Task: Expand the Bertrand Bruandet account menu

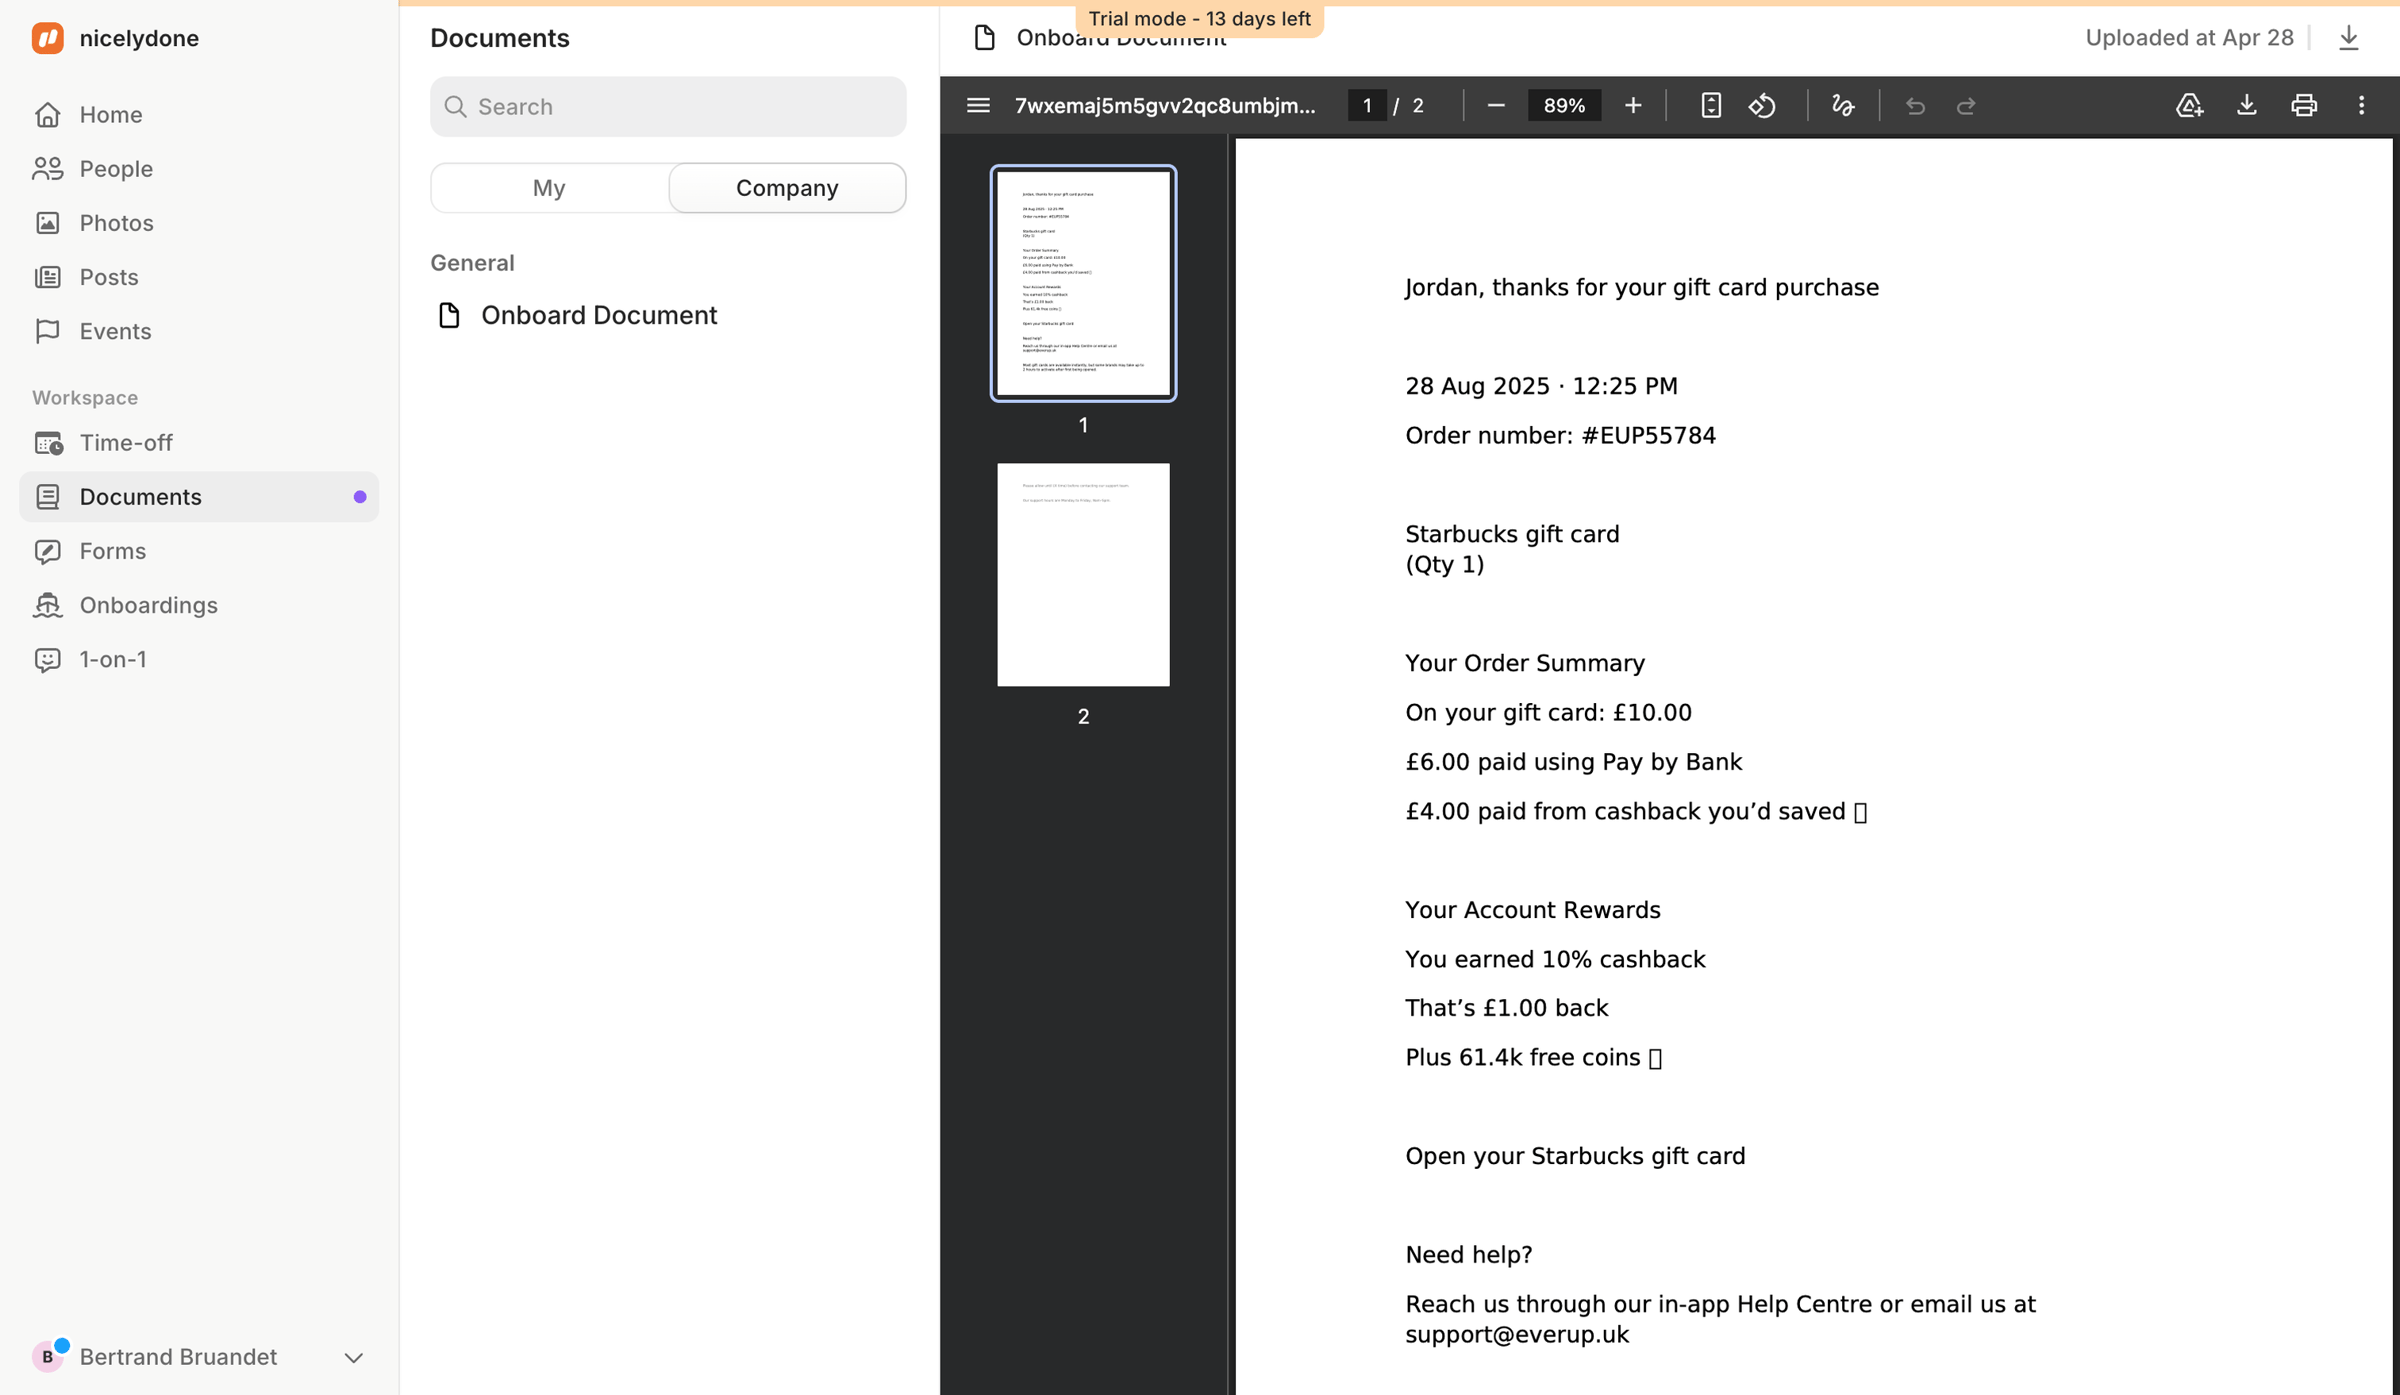Action: pos(199,1356)
